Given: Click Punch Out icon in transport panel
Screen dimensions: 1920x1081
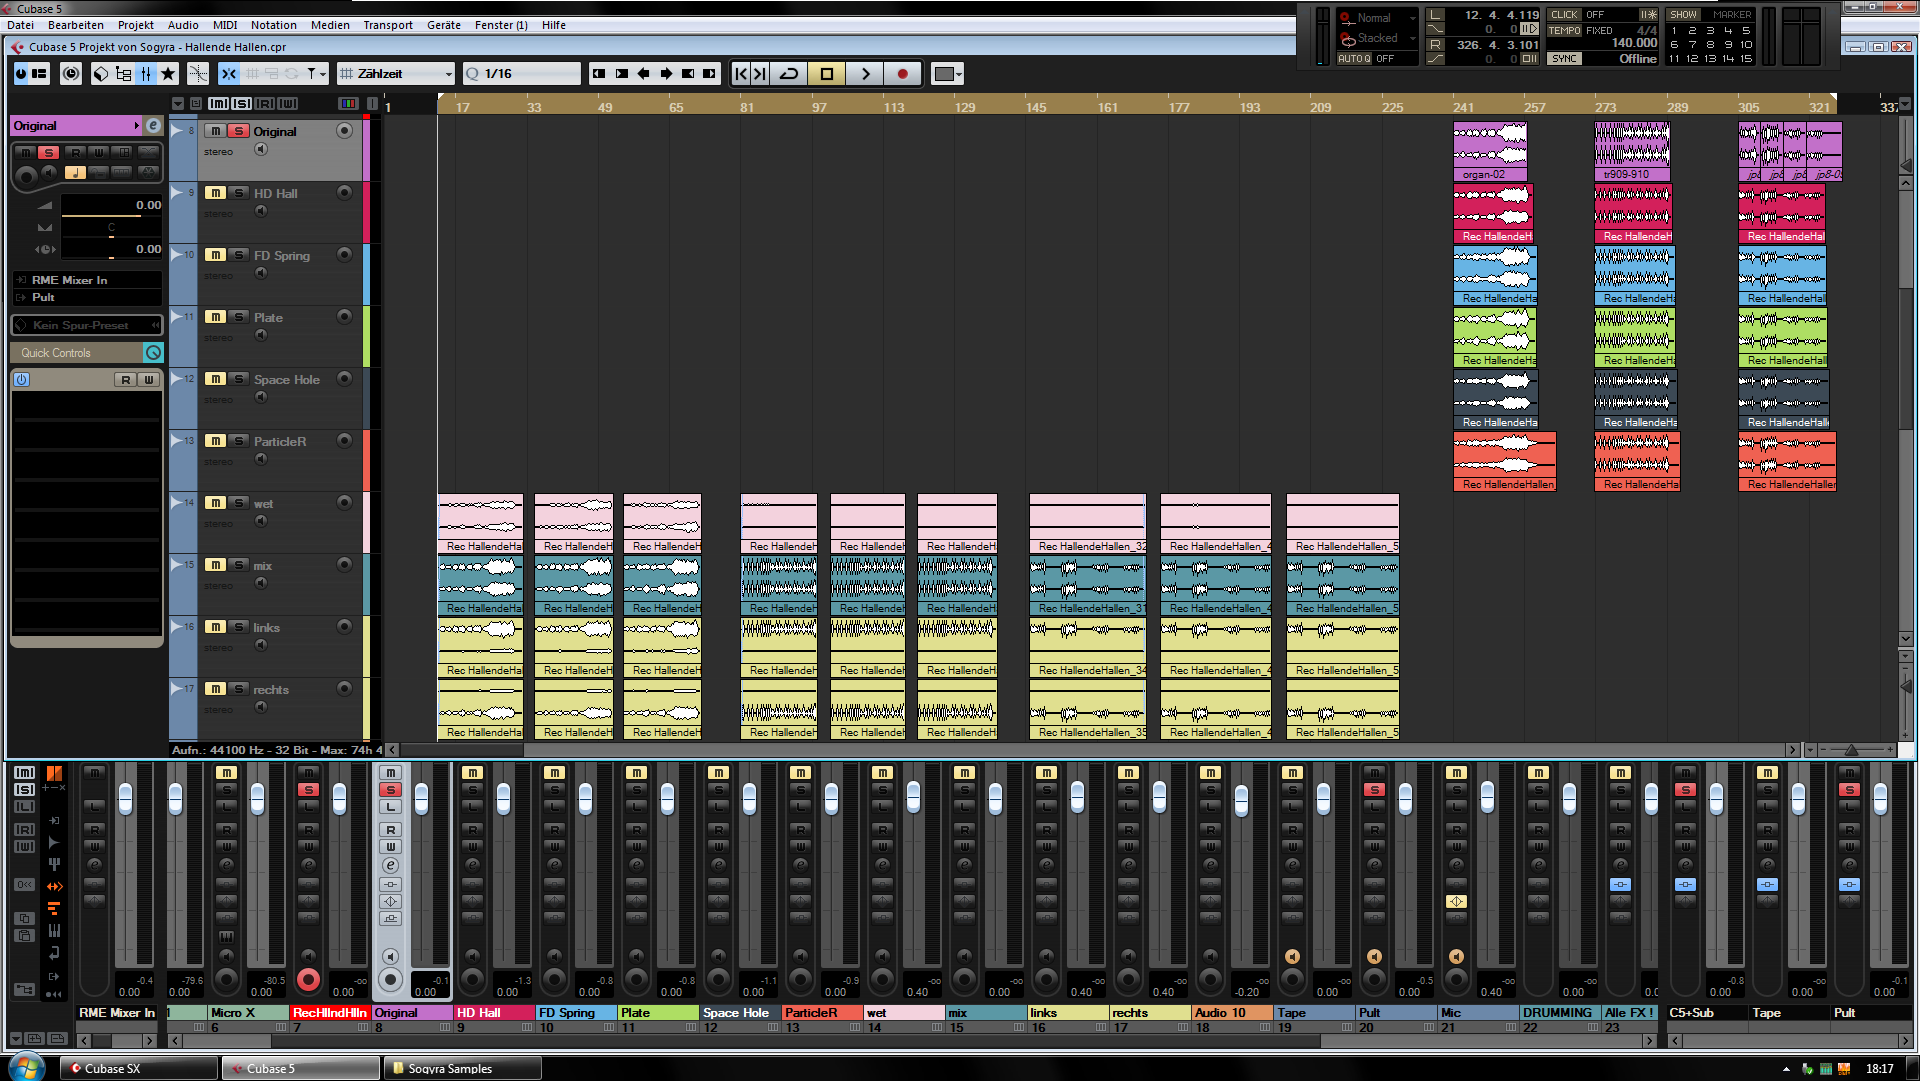Looking at the screenshot, I should coord(1435,58).
